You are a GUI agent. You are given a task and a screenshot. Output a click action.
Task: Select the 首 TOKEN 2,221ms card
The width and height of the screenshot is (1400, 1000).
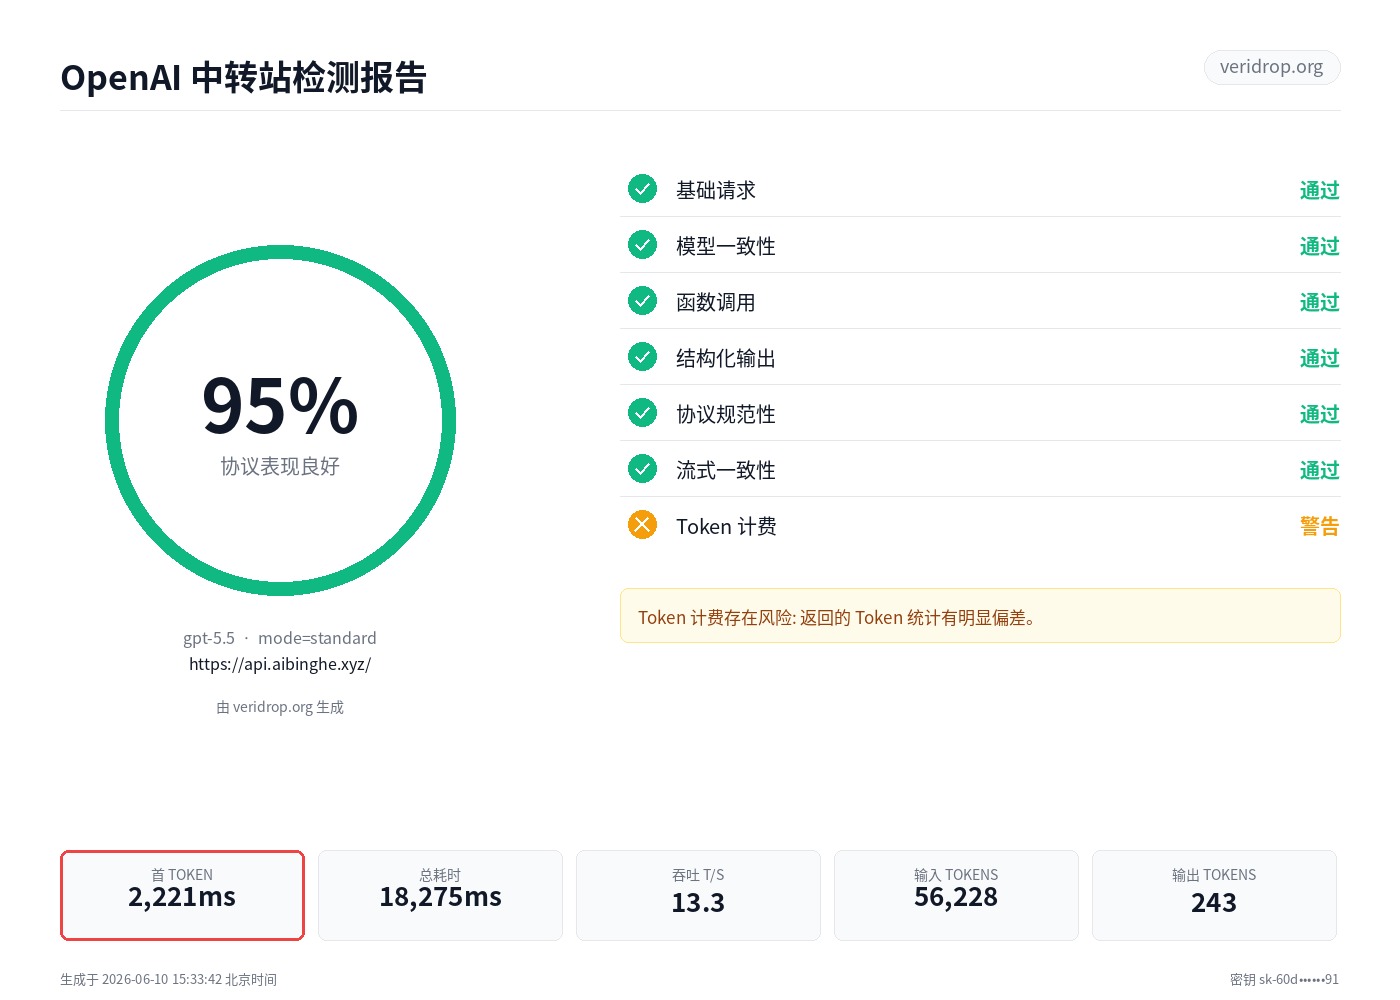tap(182, 895)
